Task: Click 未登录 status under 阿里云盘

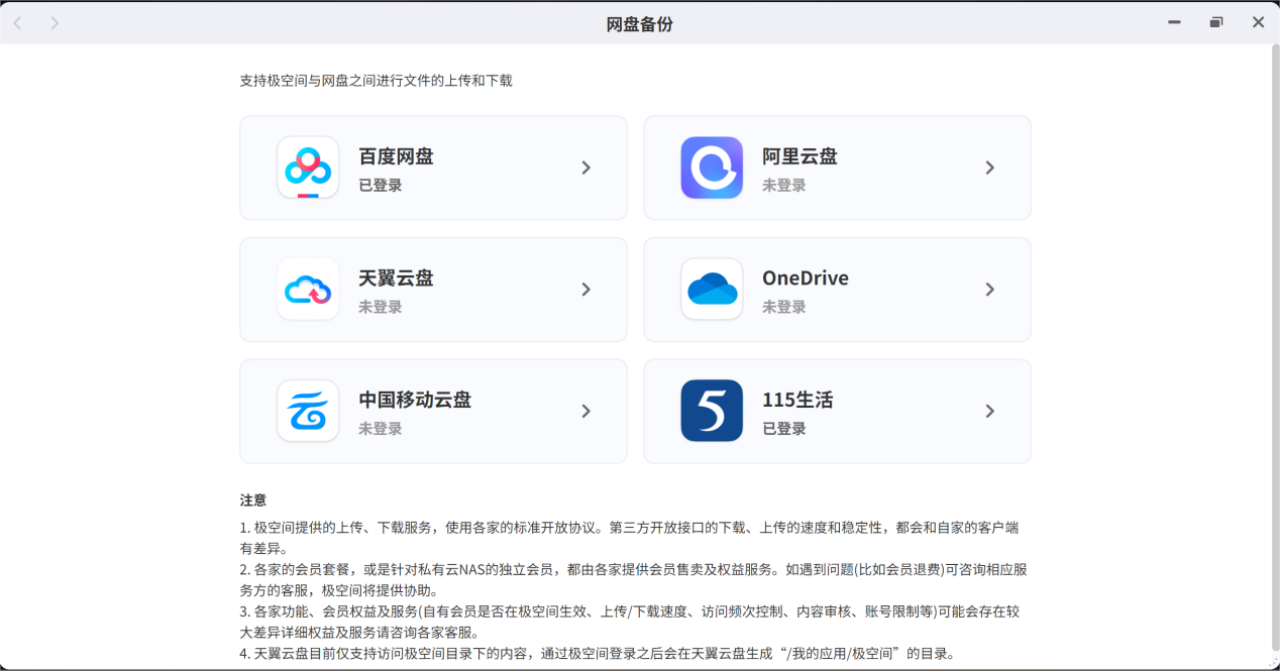Action: 784,185
